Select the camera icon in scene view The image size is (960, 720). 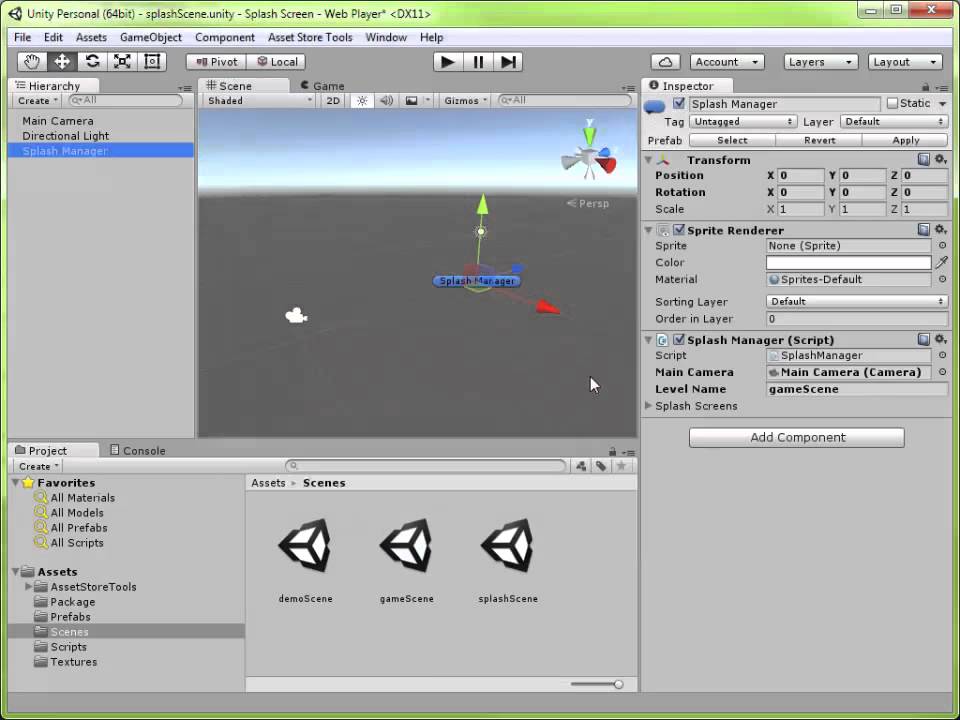click(x=296, y=315)
